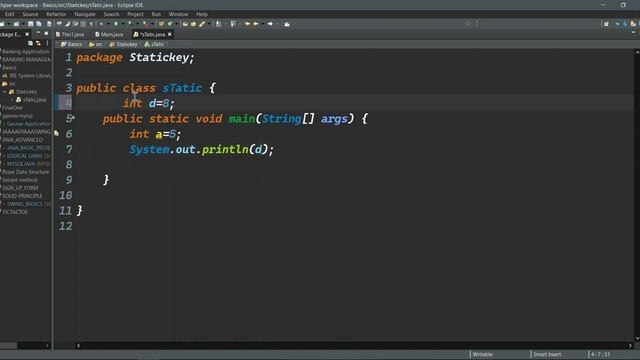Switch to the Main.java editor tab
This screenshot has width=640, height=360.
tap(109, 34)
